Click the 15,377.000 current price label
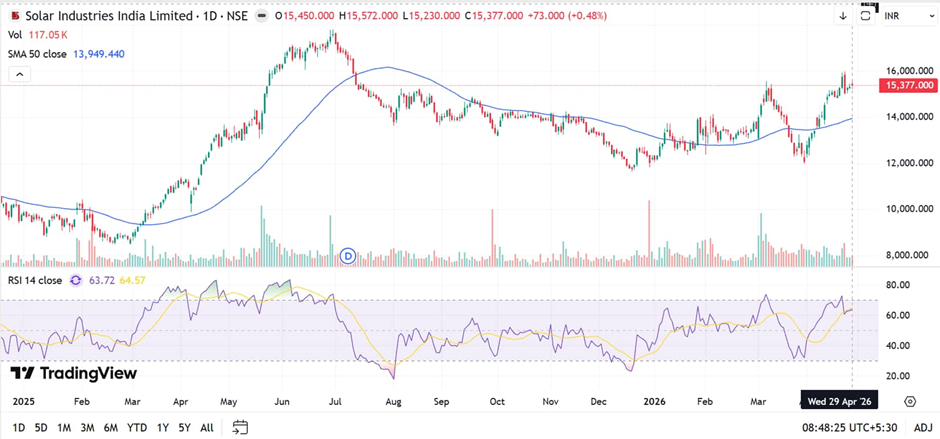This screenshot has width=940, height=439. tap(908, 87)
